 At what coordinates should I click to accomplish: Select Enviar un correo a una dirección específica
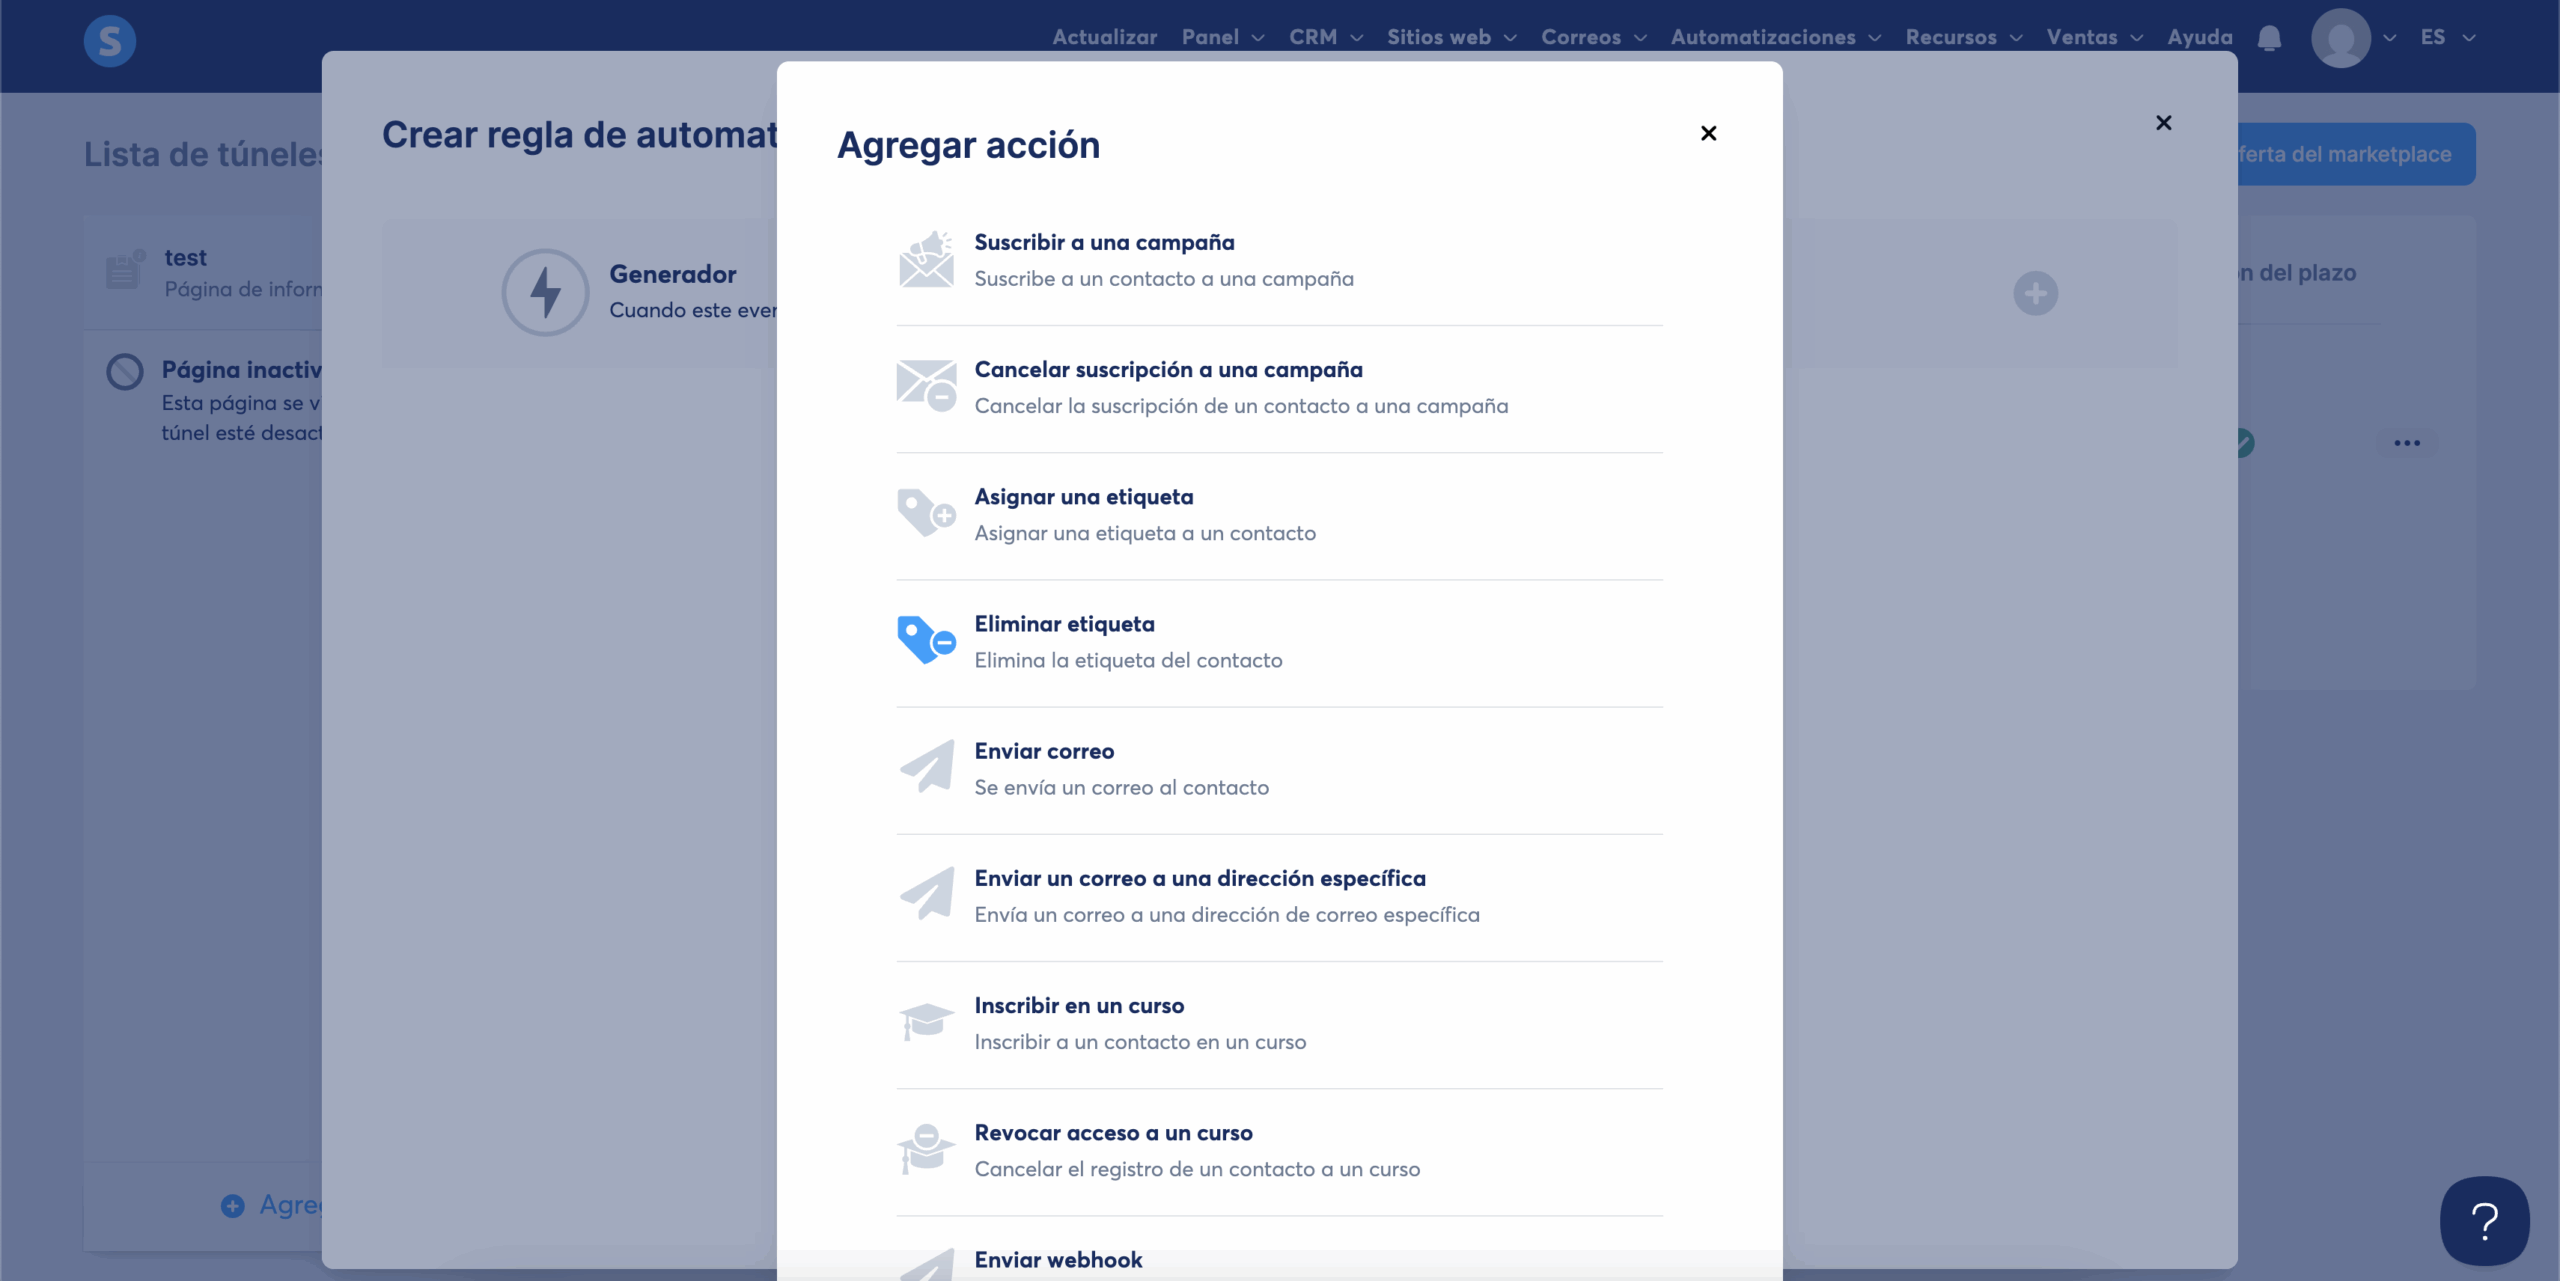pyautogui.click(x=1279, y=896)
